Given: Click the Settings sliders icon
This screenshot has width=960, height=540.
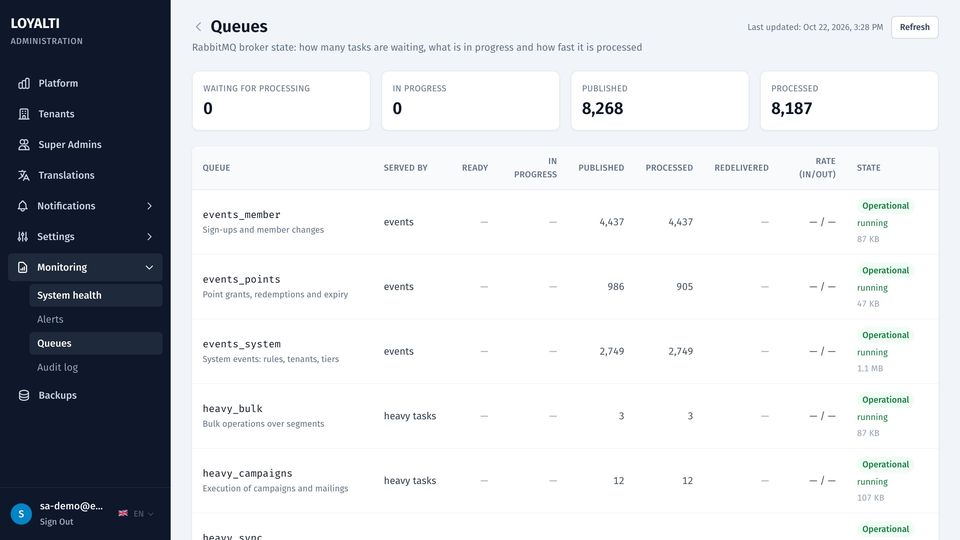Looking at the screenshot, I should (23, 236).
